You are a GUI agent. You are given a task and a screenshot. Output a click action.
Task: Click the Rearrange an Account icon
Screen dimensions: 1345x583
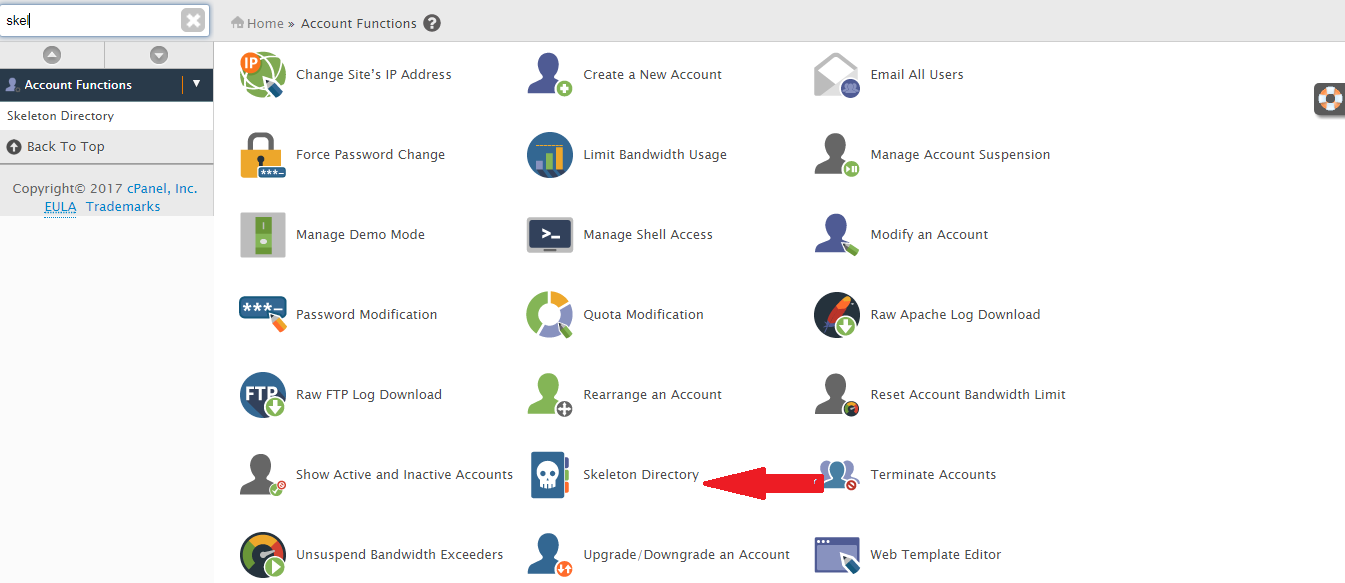pyautogui.click(x=550, y=395)
